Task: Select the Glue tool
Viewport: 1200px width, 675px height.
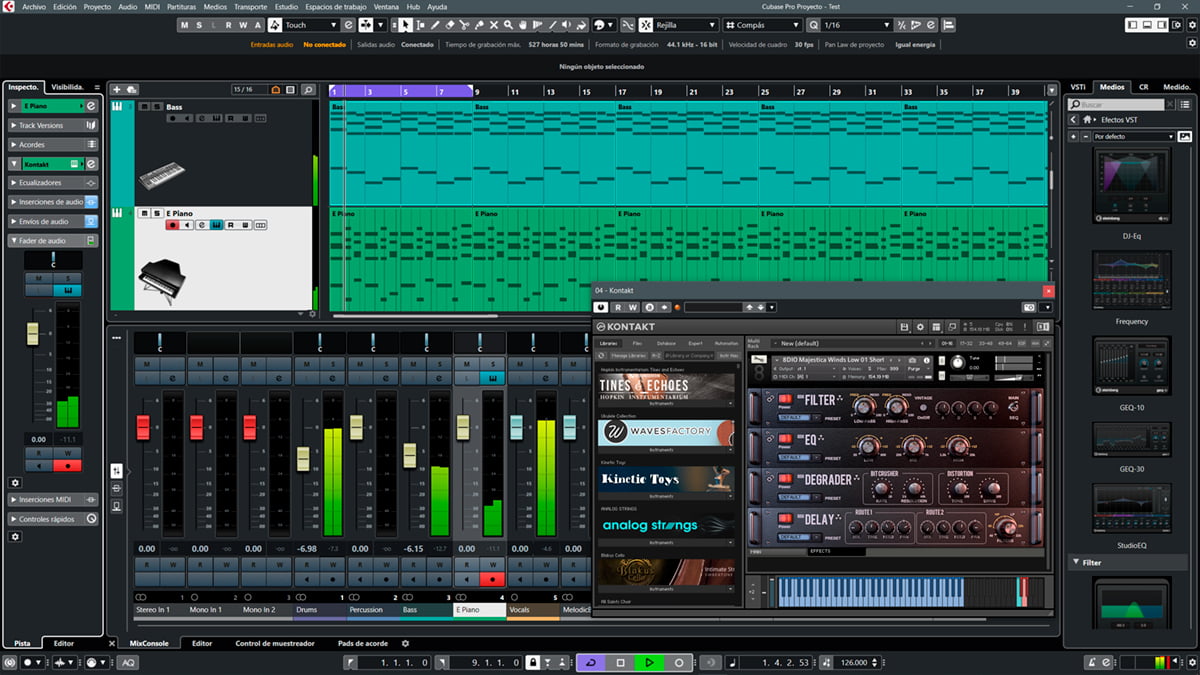Action: [x=480, y=25]
